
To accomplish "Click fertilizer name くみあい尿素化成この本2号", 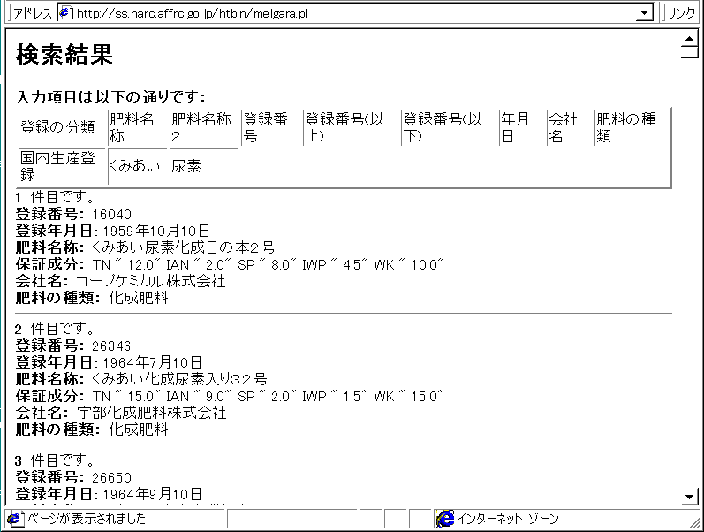I will click(145, 247).
